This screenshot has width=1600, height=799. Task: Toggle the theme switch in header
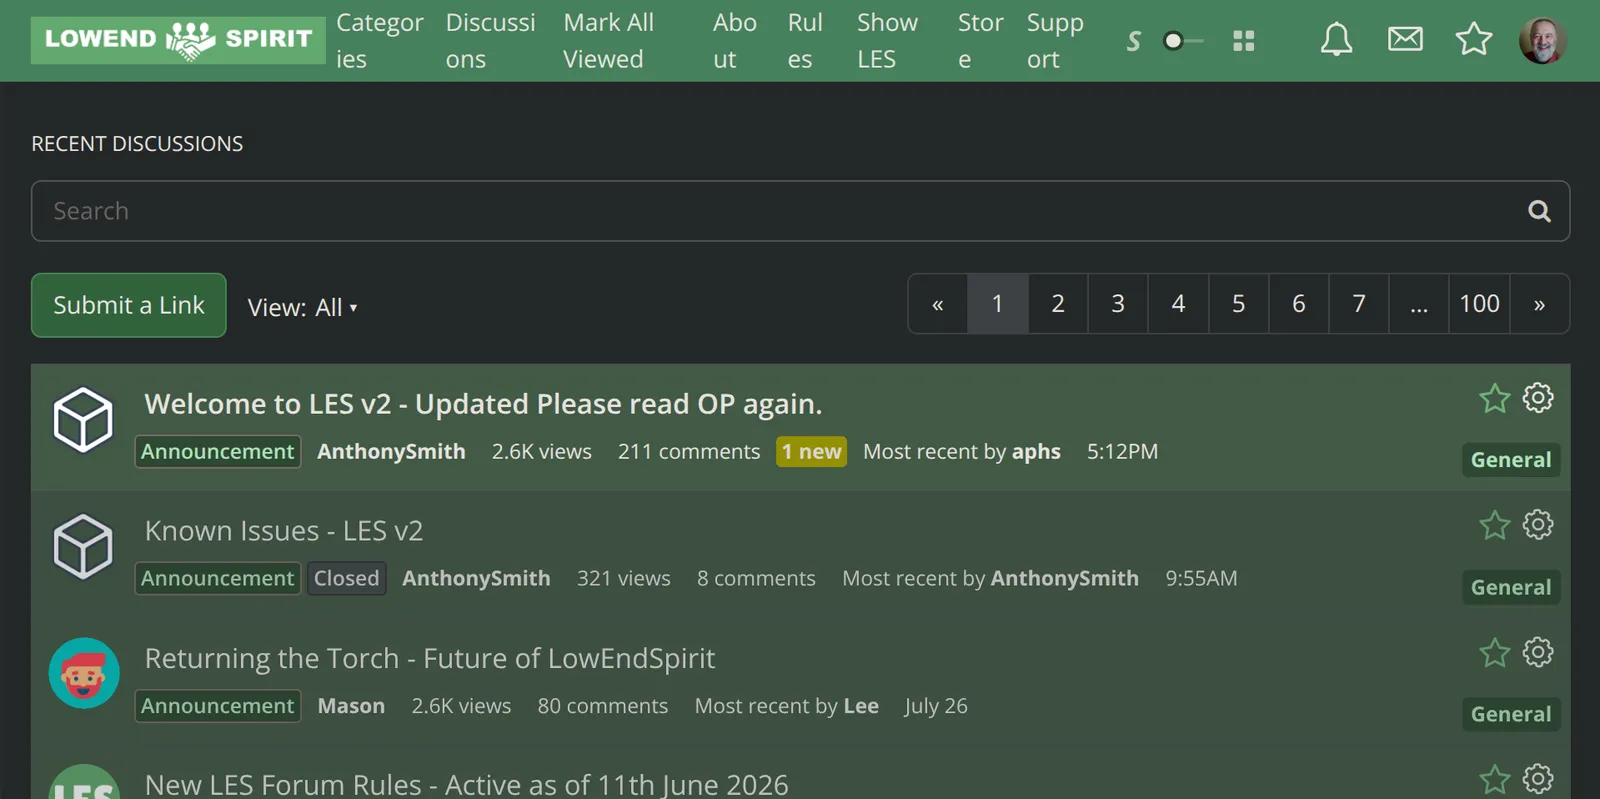(1183, 41)
